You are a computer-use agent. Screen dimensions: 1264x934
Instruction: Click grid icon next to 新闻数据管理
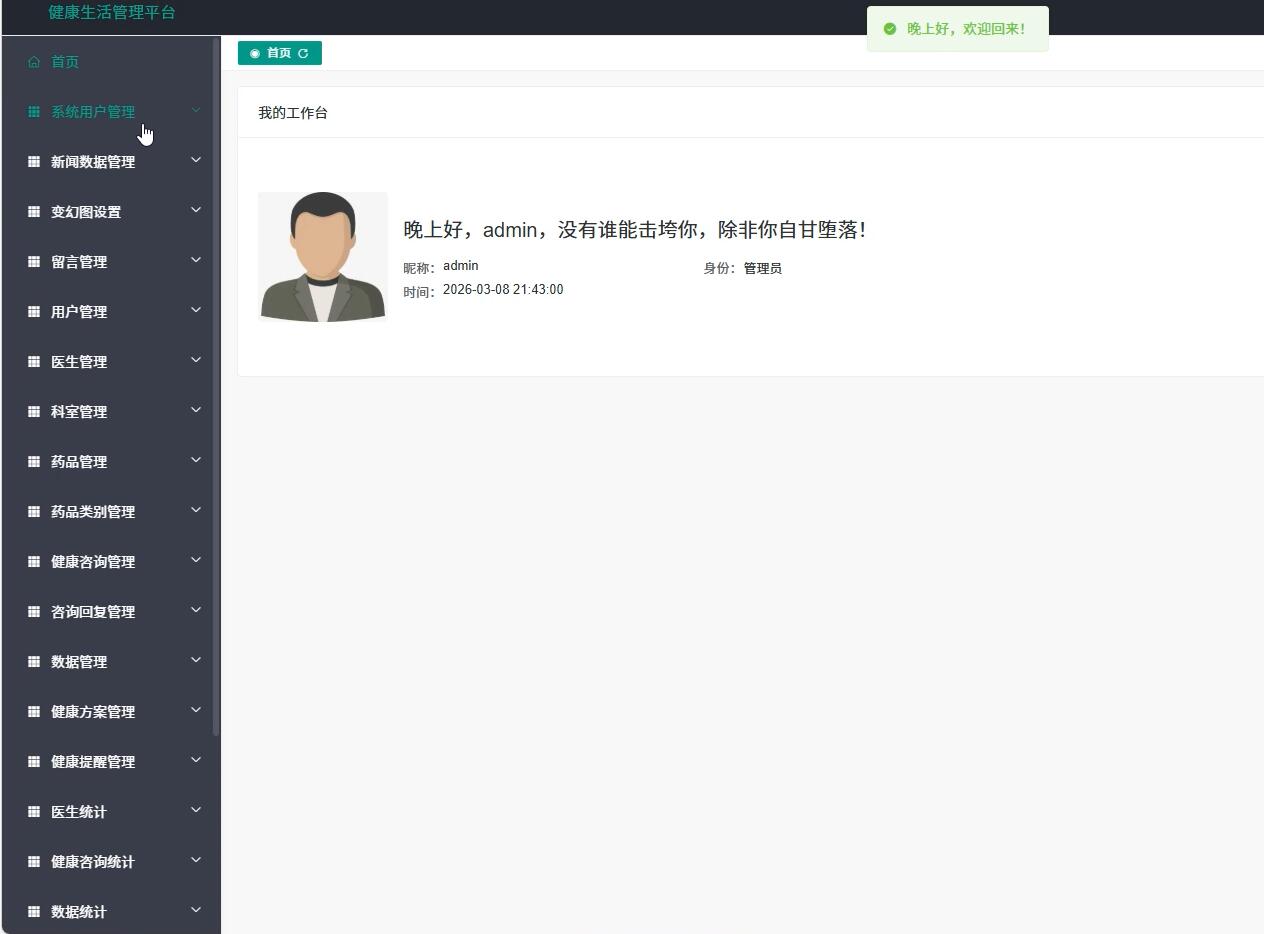click(34, 162)
